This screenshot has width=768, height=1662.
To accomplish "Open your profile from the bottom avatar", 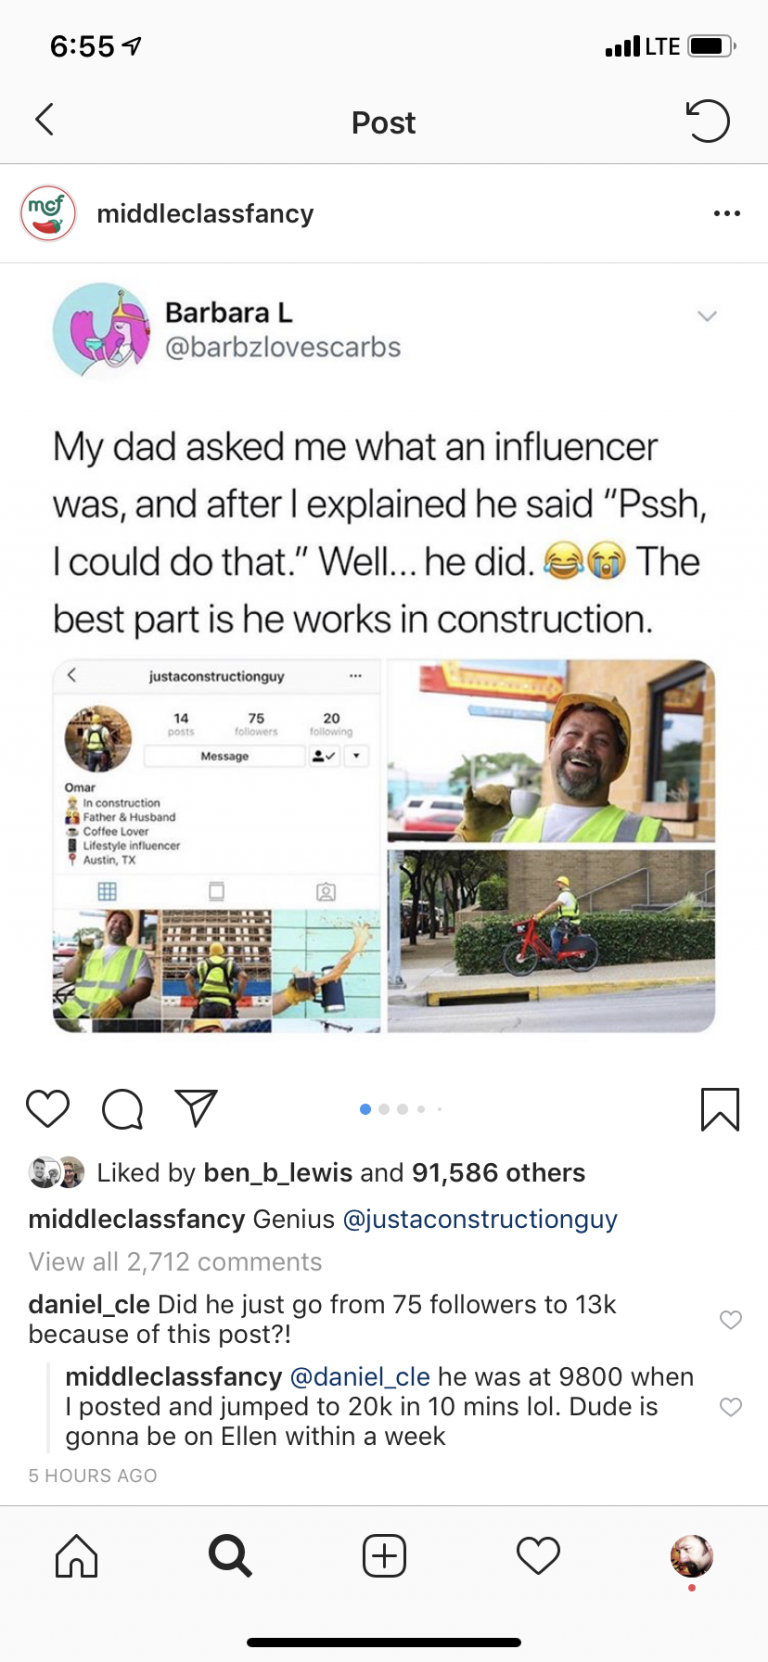I will (x=691, y=1556).
